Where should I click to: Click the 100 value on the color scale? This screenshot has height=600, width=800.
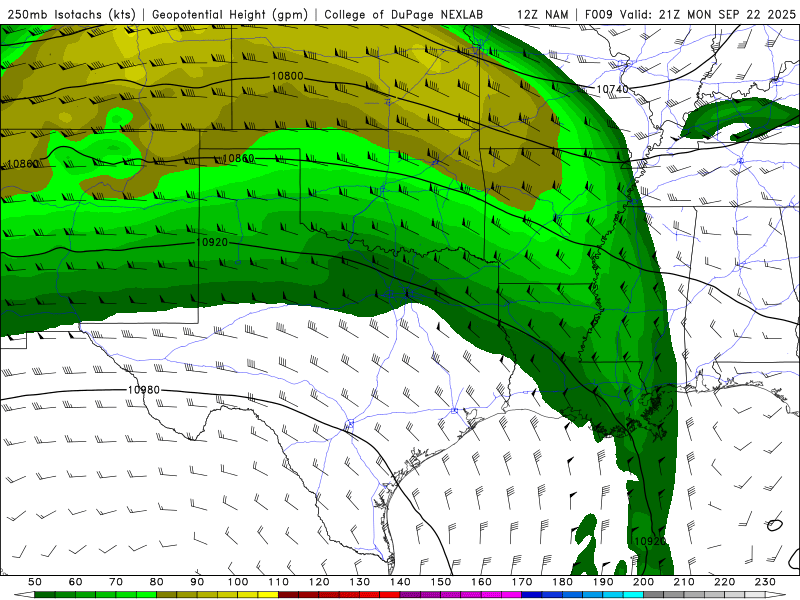(x=238, y=582)
